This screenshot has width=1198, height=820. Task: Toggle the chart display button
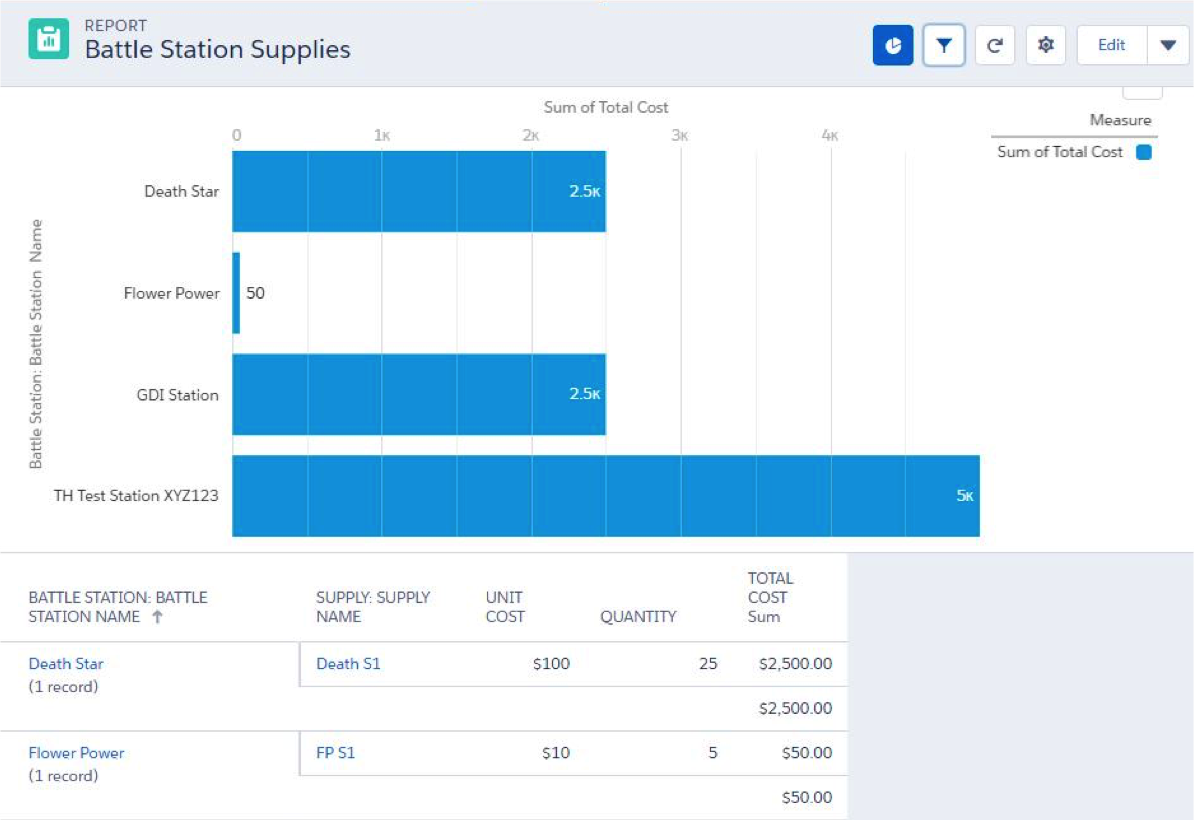coord(892,46)
